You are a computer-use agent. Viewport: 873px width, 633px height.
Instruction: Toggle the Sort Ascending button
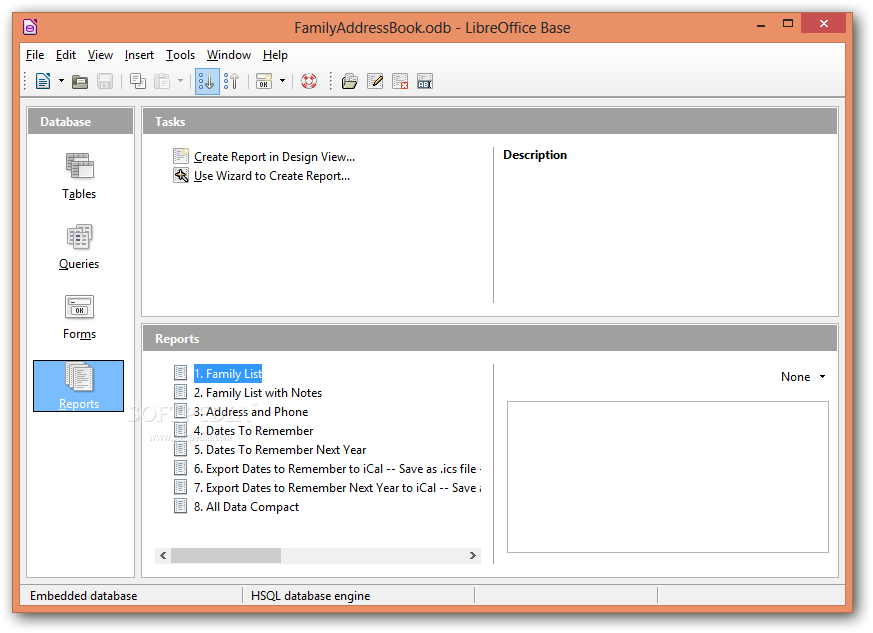pyautogui.click(x=207, y=82)
